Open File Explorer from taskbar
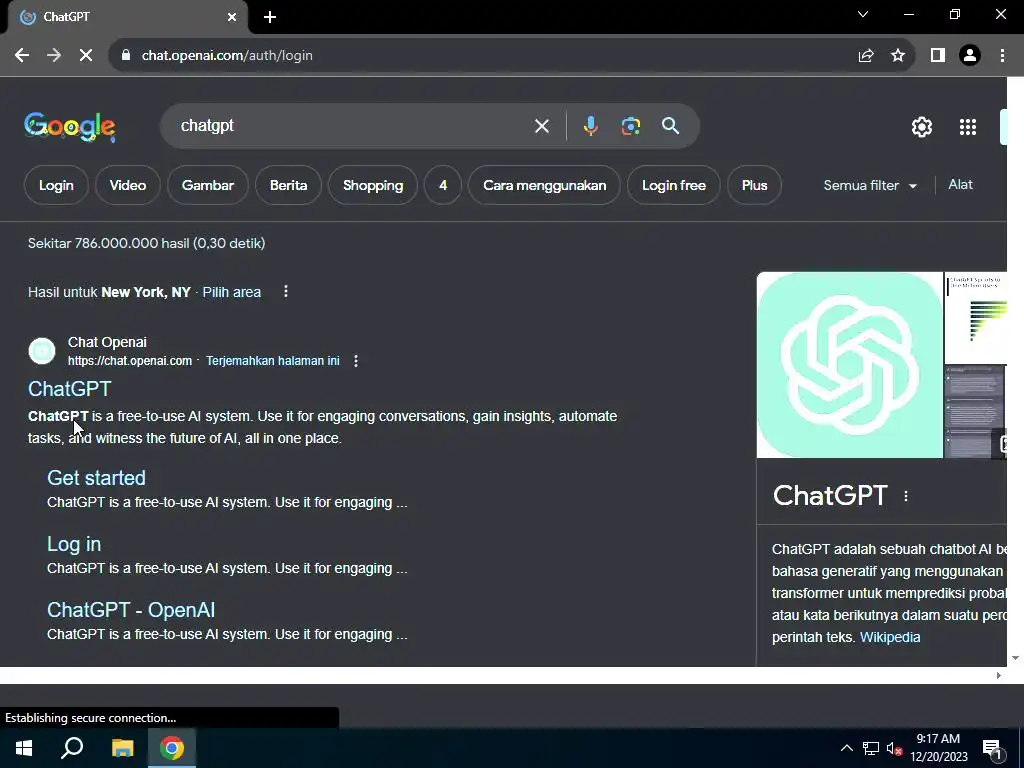Viewport: 1024px width, 768px height. pos(122,748)
